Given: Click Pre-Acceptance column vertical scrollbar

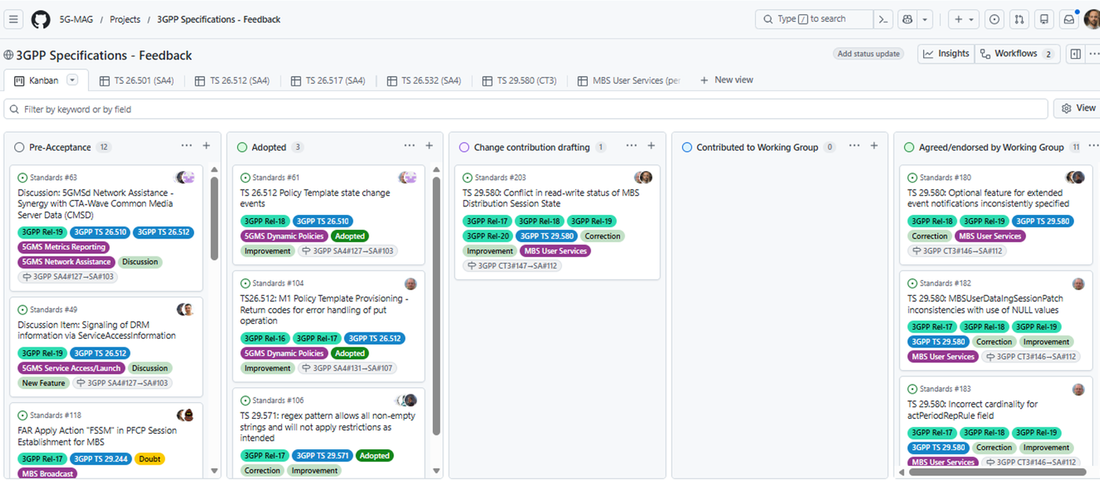Looking at the screenshot, I should (215, 218).
